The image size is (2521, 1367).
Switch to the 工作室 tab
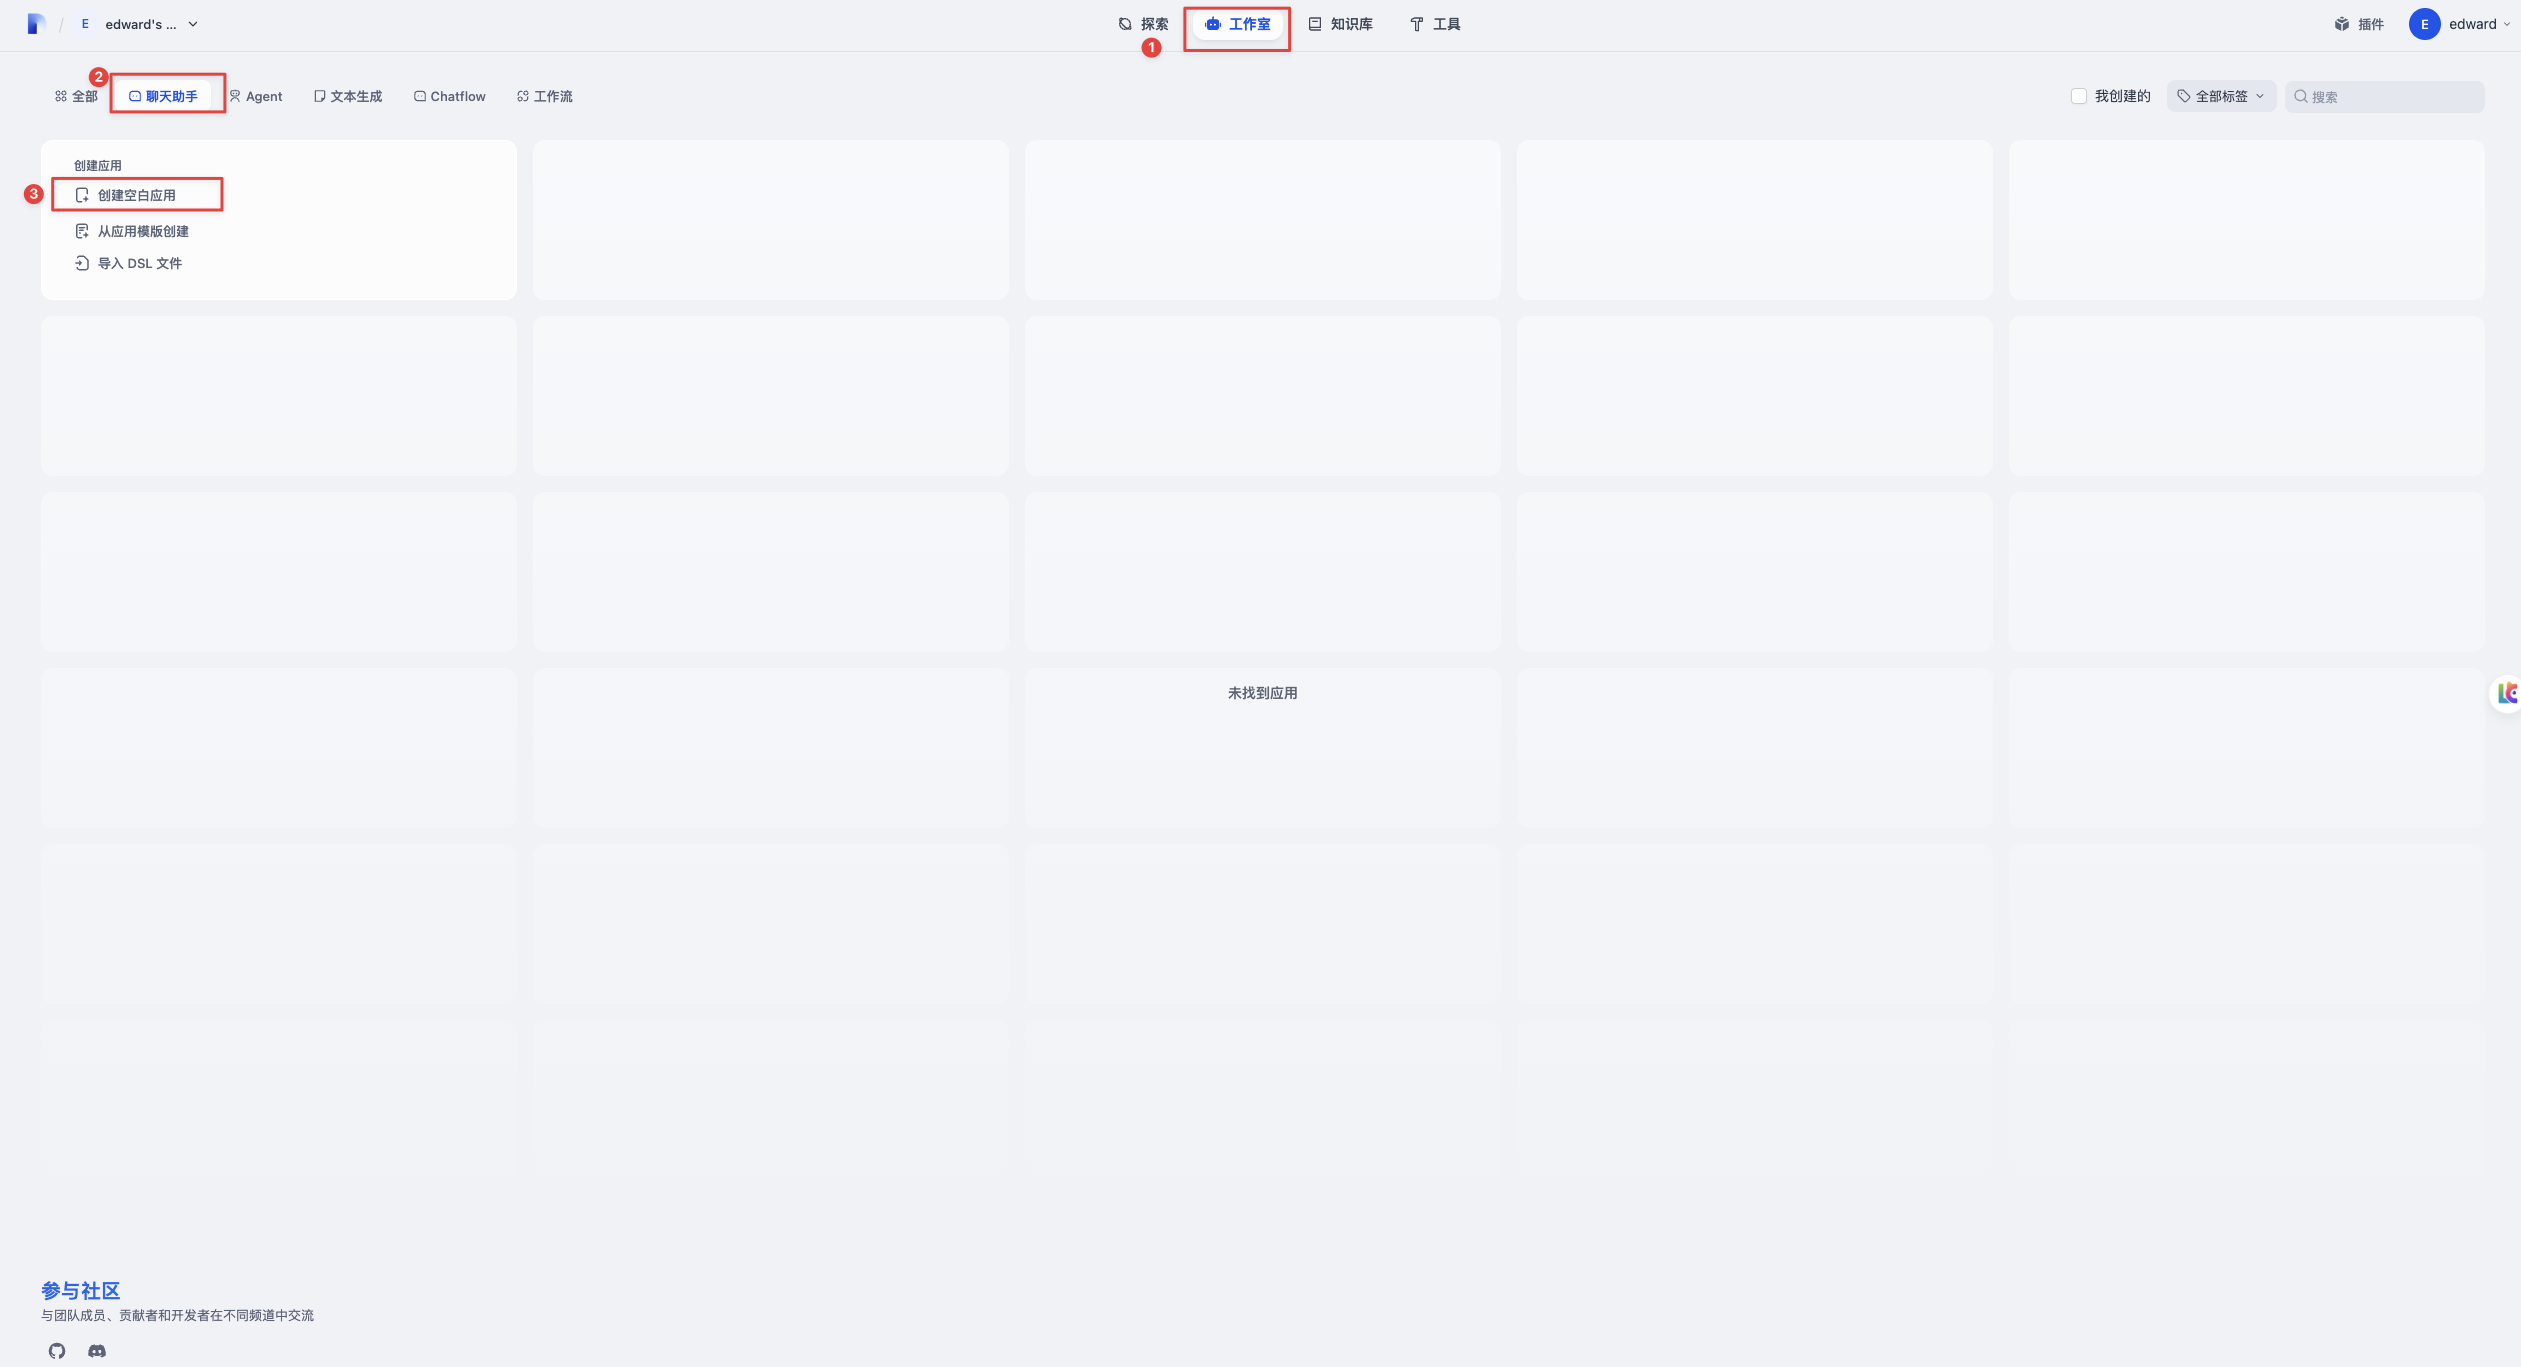[1238, 24]
